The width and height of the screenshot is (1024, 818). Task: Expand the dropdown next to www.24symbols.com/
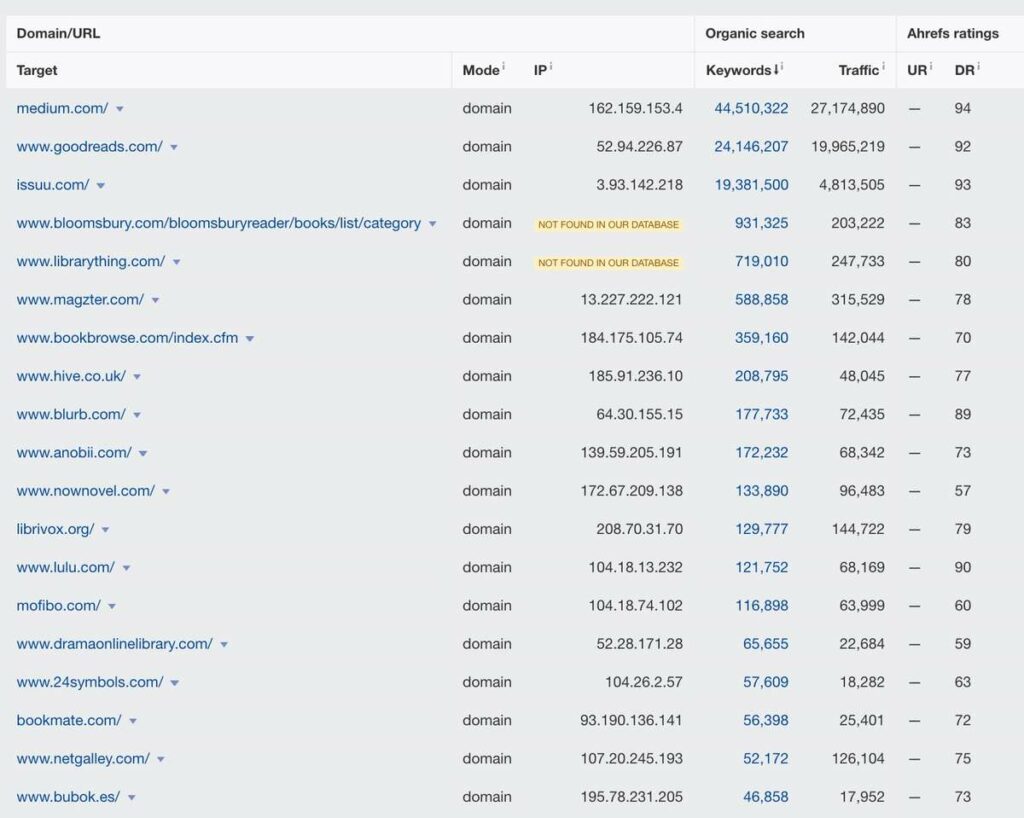(x=174, y=684)
